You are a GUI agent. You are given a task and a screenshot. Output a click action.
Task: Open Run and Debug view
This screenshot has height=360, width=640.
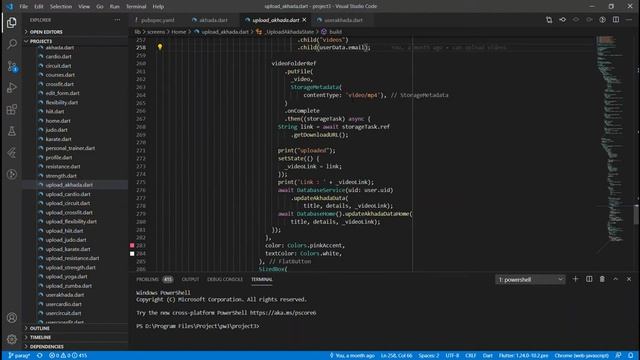[11, 88]
